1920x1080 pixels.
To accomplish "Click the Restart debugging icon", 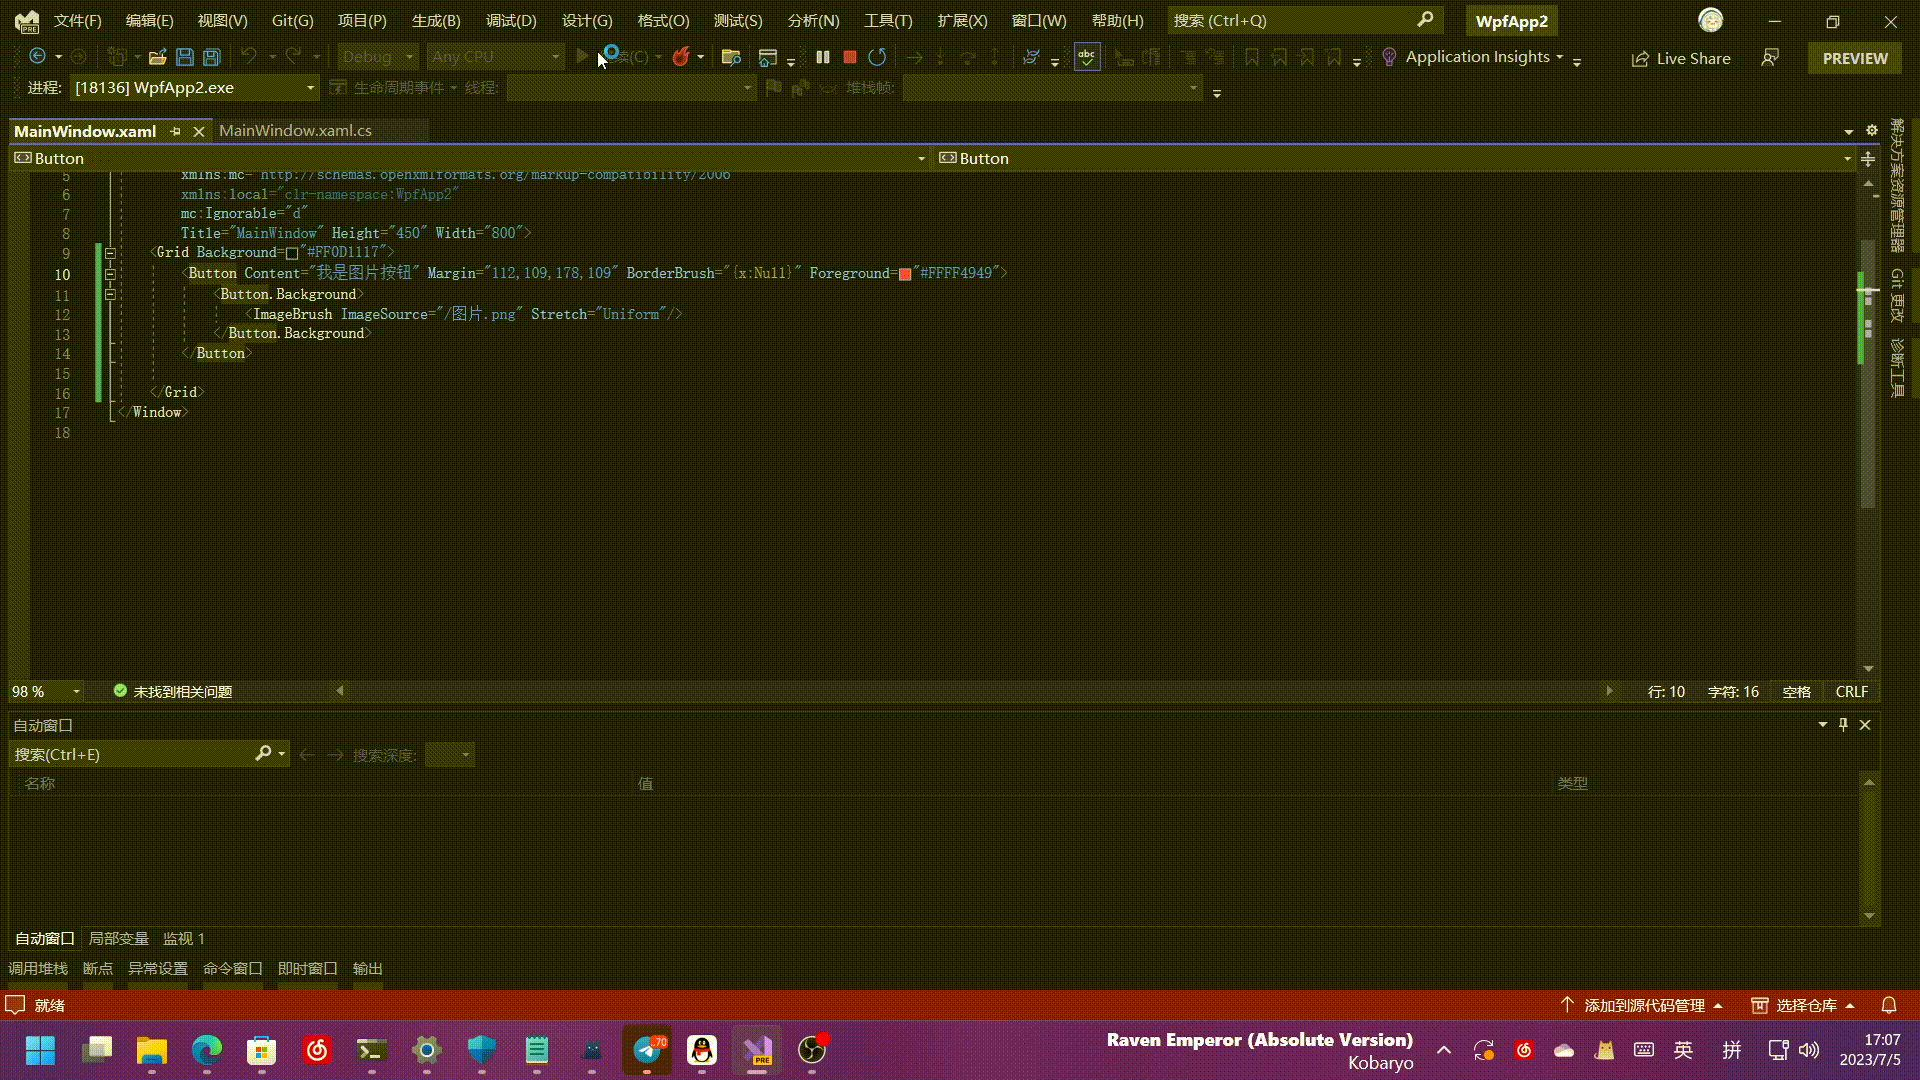I will tap(877, 58).
